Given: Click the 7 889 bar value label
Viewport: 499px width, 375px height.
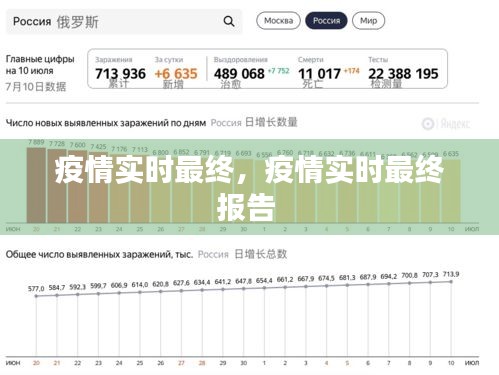Looking at the screenshot, I should pyautogui.click(x=36, y=142).
